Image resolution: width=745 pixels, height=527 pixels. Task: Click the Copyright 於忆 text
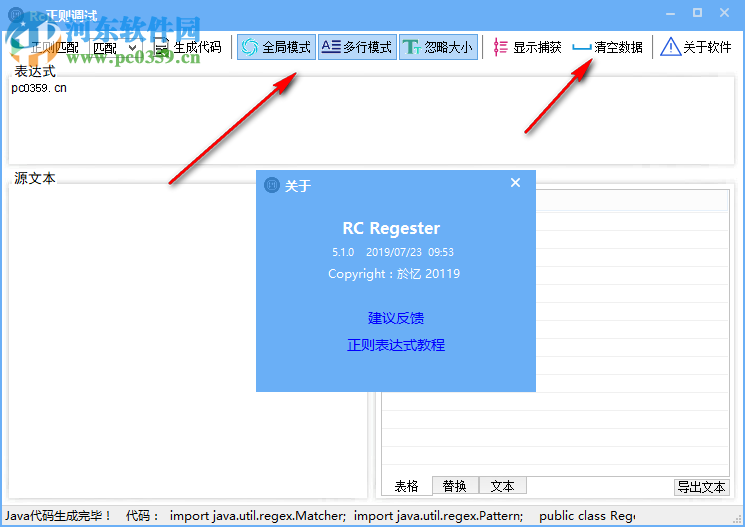coord(394,274)
